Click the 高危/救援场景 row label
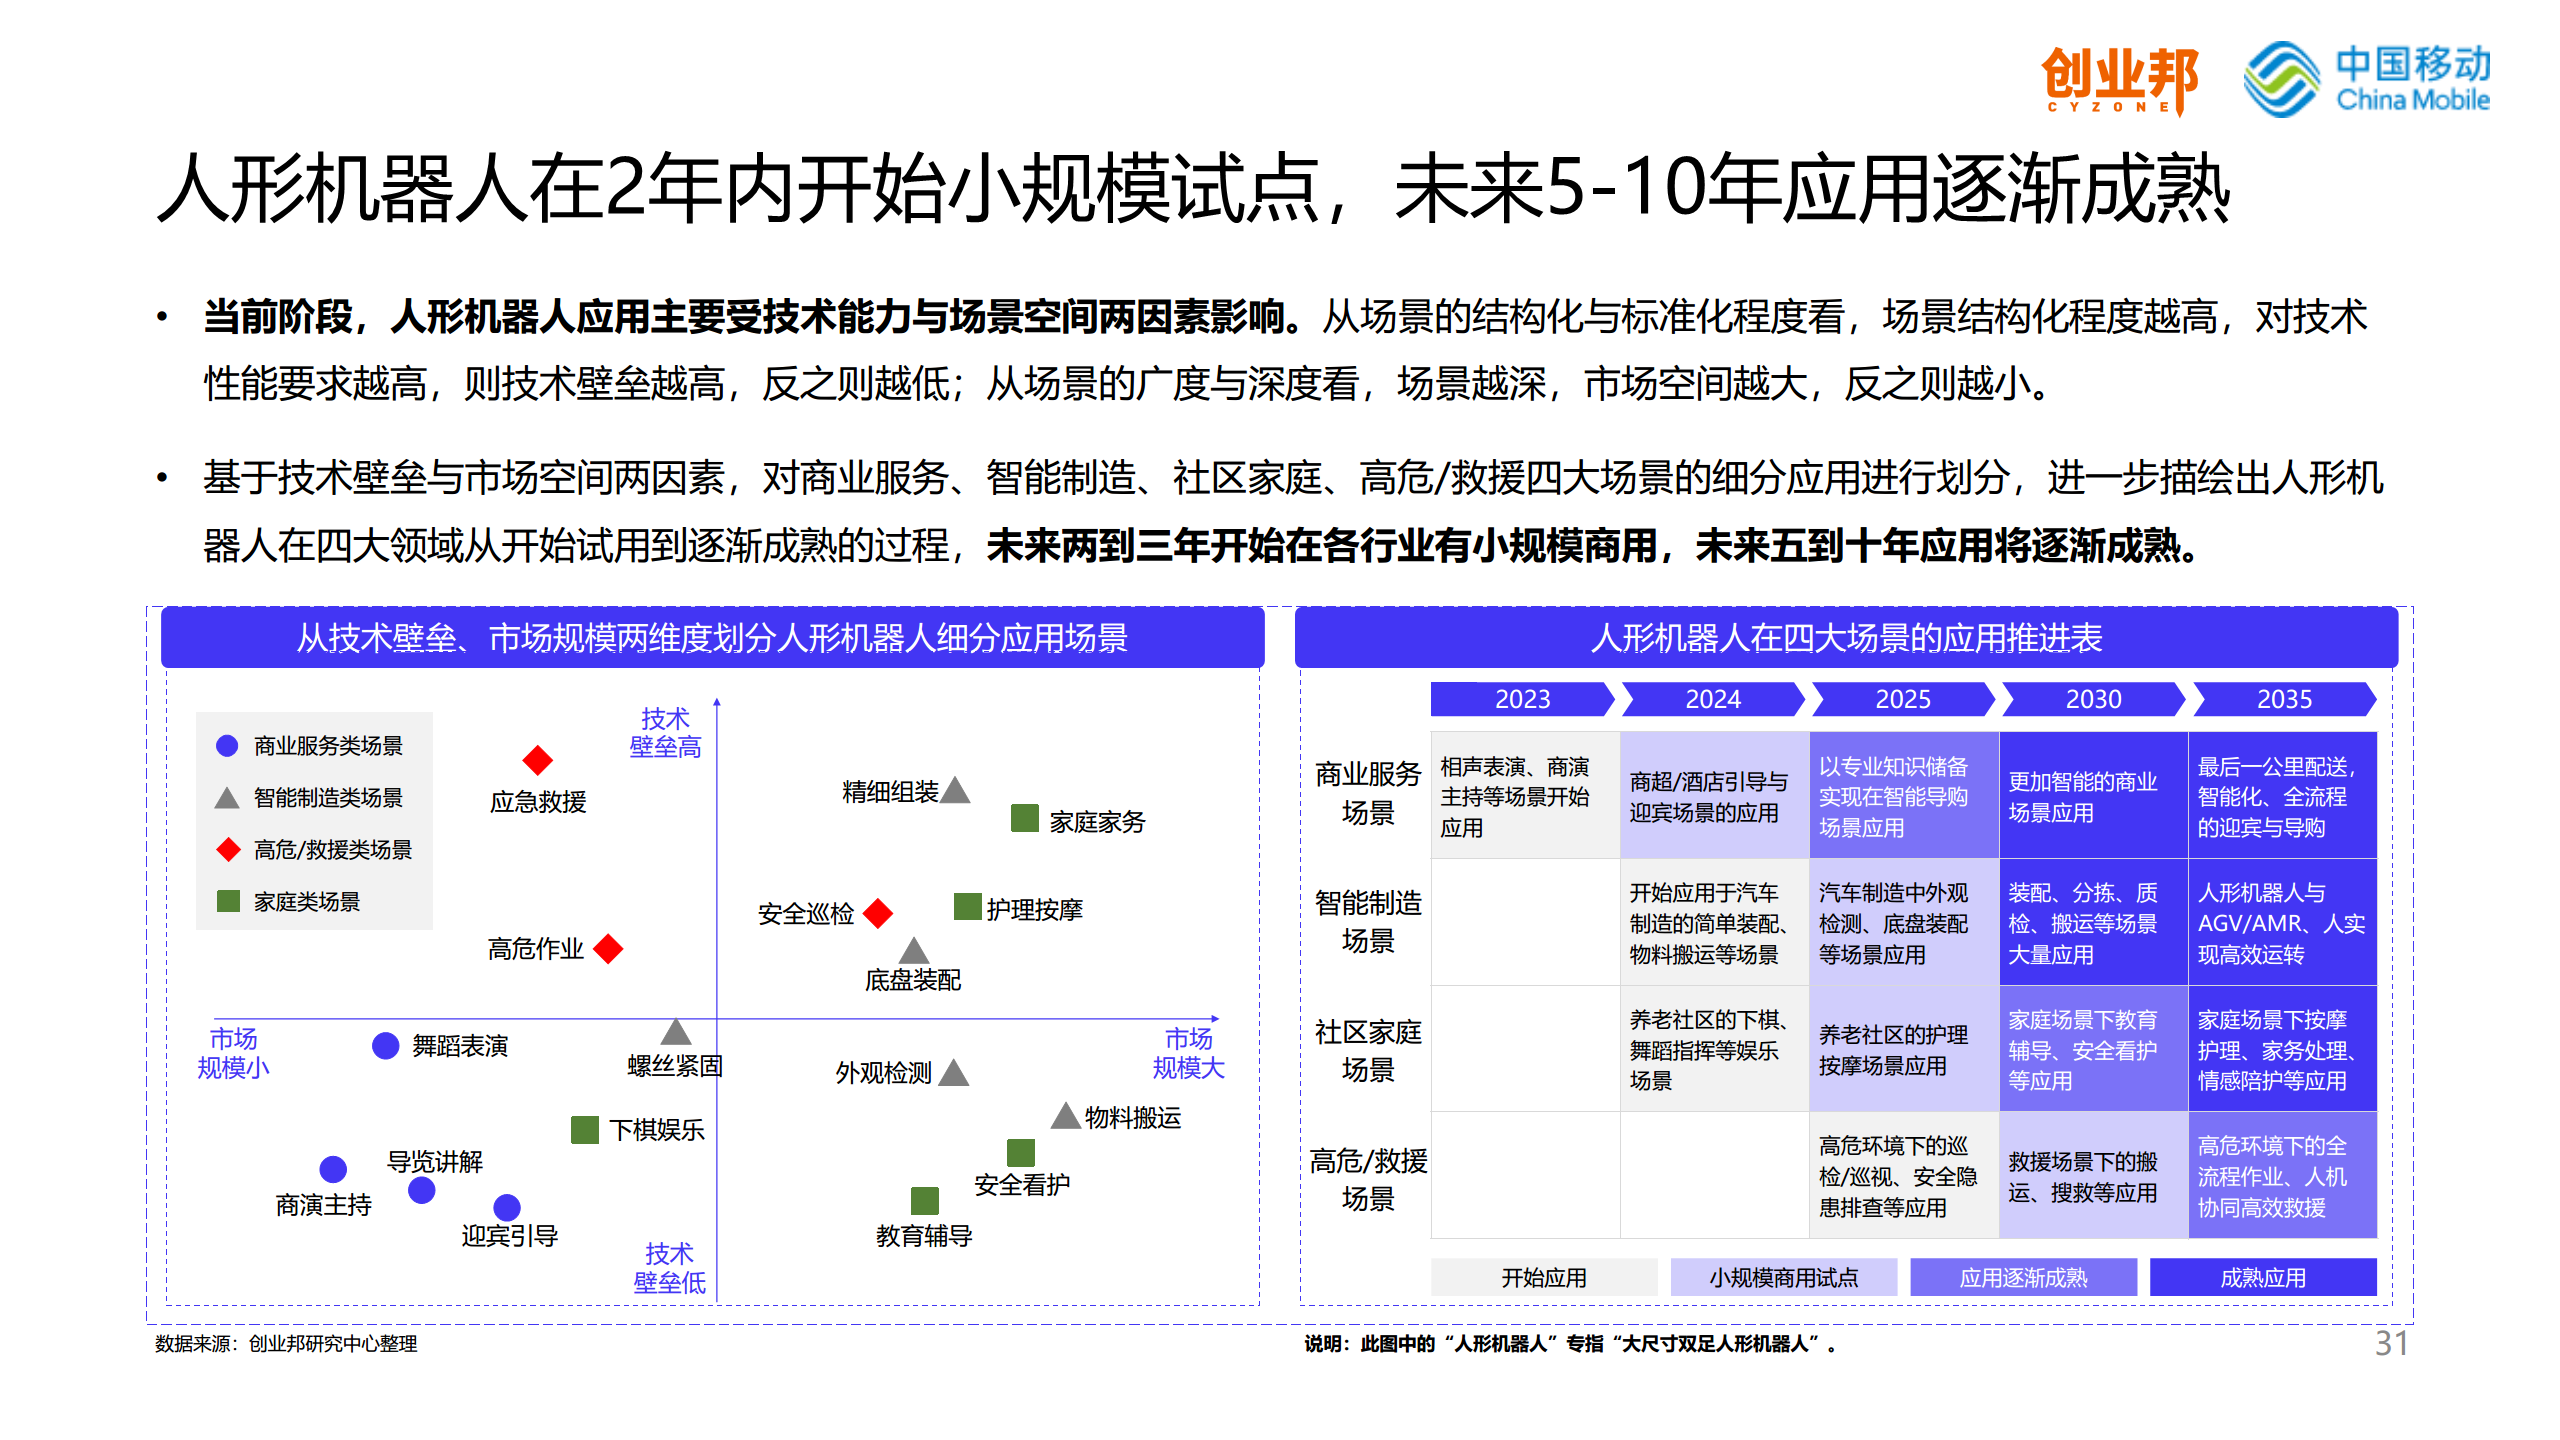The image size is (2560, 1440). (x=1368, y=1179)
